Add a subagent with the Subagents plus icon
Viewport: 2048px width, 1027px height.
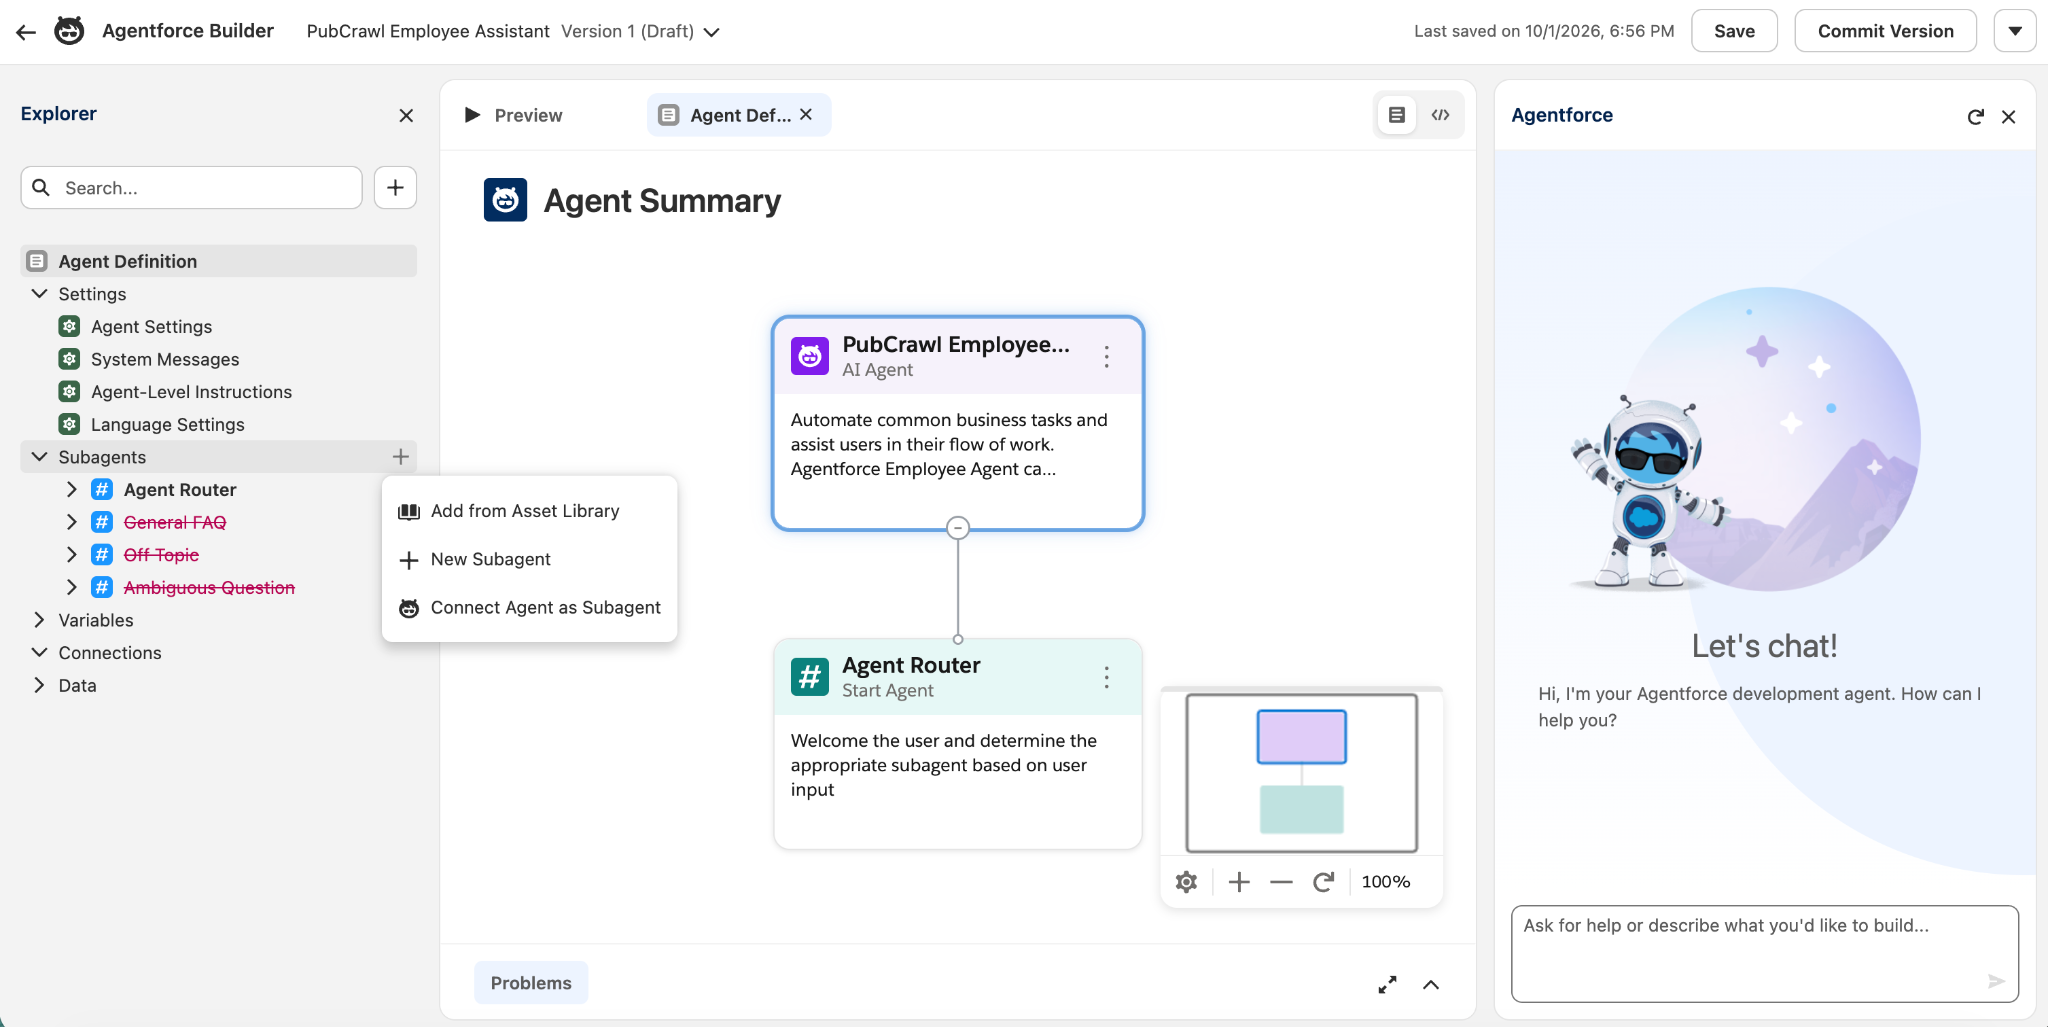(400, 457)
